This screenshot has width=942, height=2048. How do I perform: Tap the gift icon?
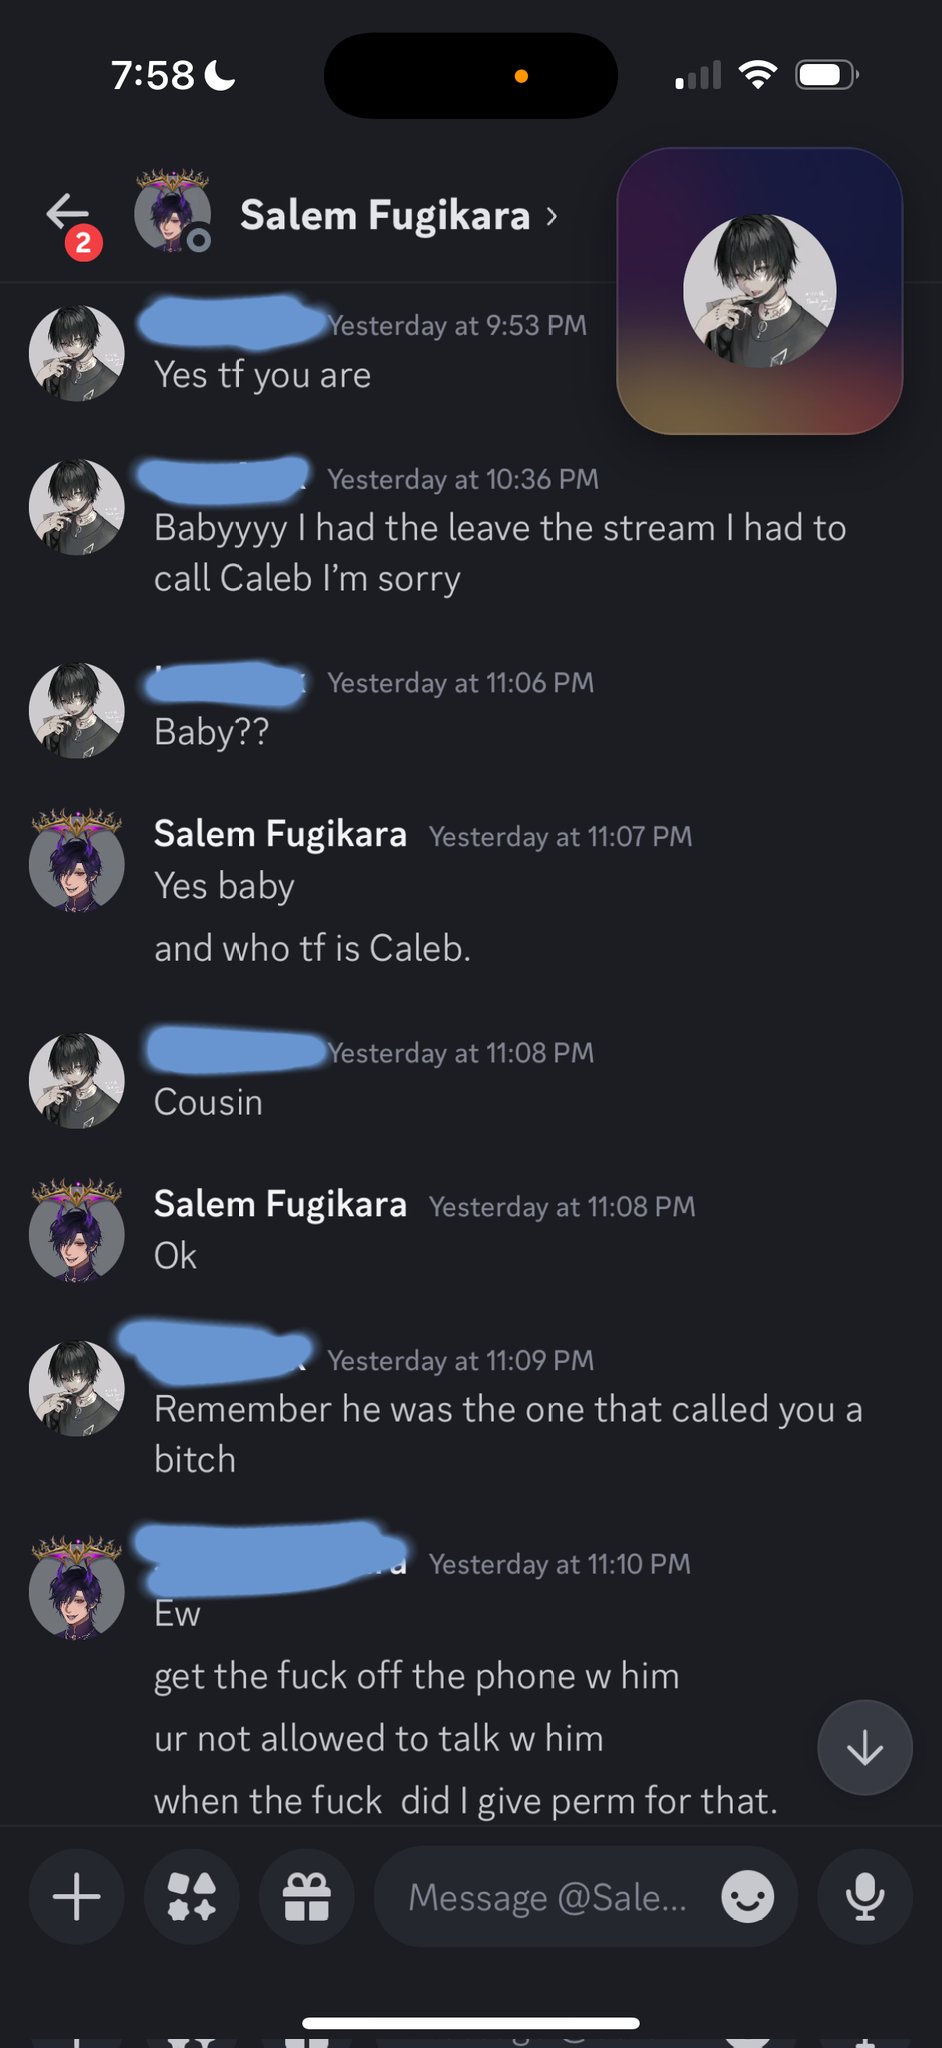pos(306,1897)
